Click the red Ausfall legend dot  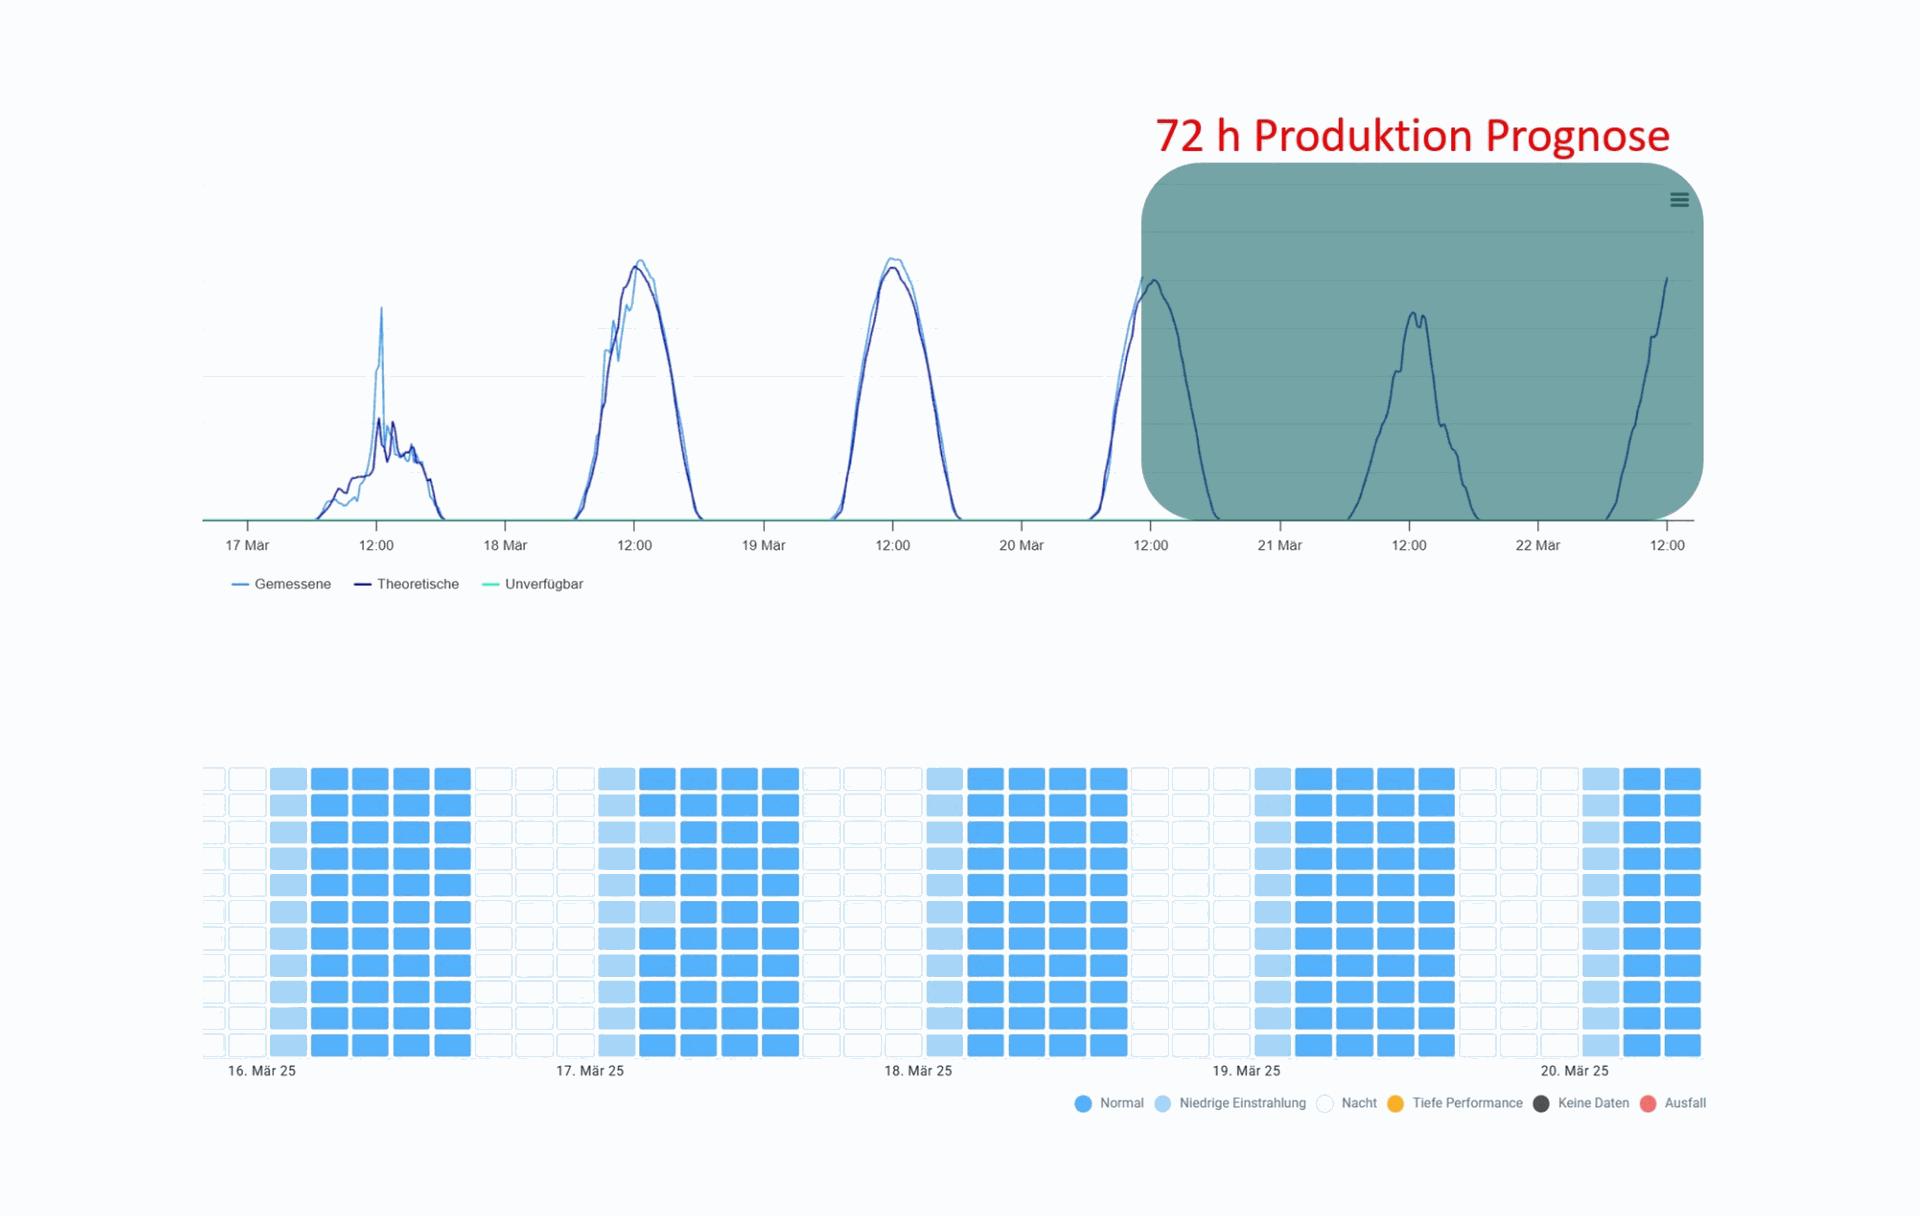click(x=1648, y=1103)
